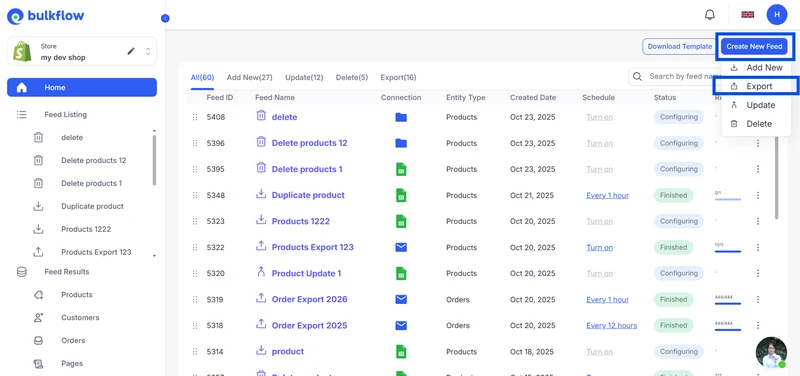
Task: Click the Shopify store logo
Action: point(22,52)
